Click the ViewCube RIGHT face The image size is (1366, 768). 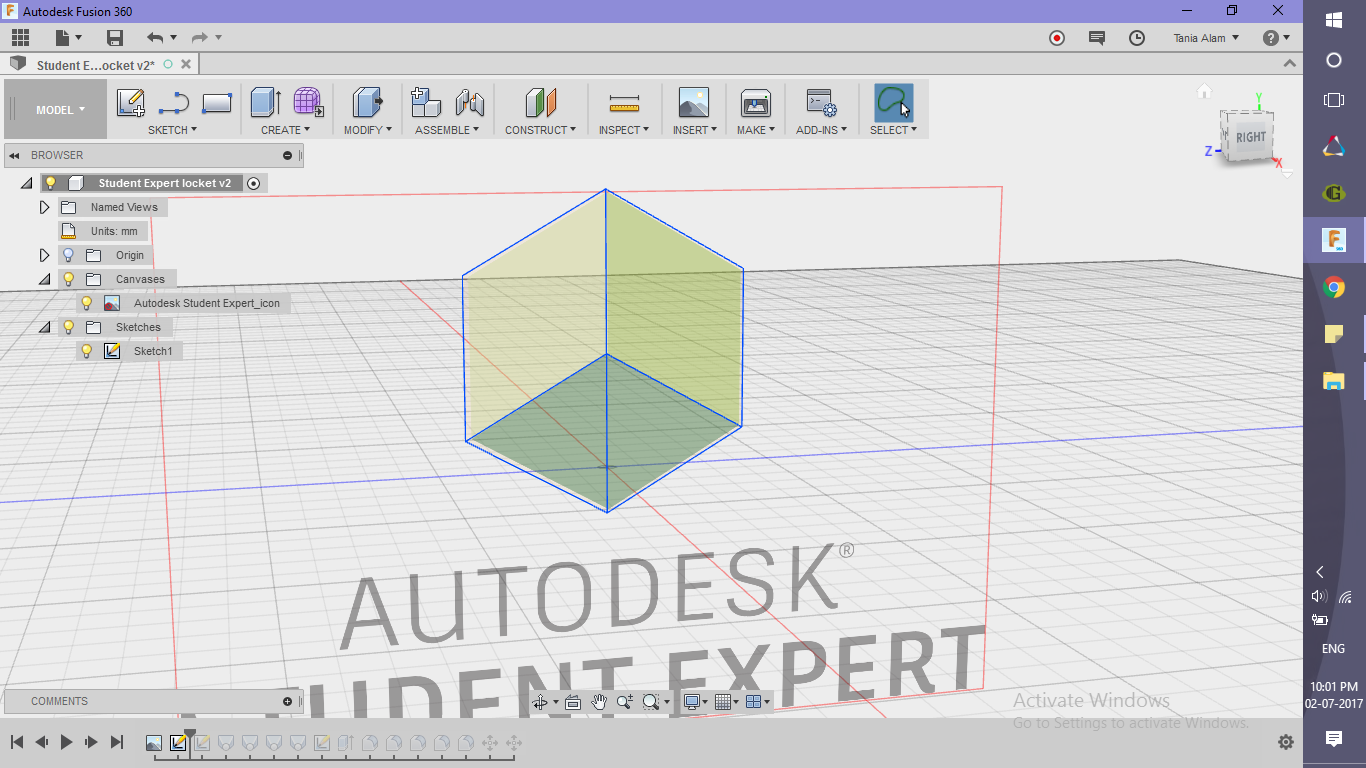[x=1250, y=138]
